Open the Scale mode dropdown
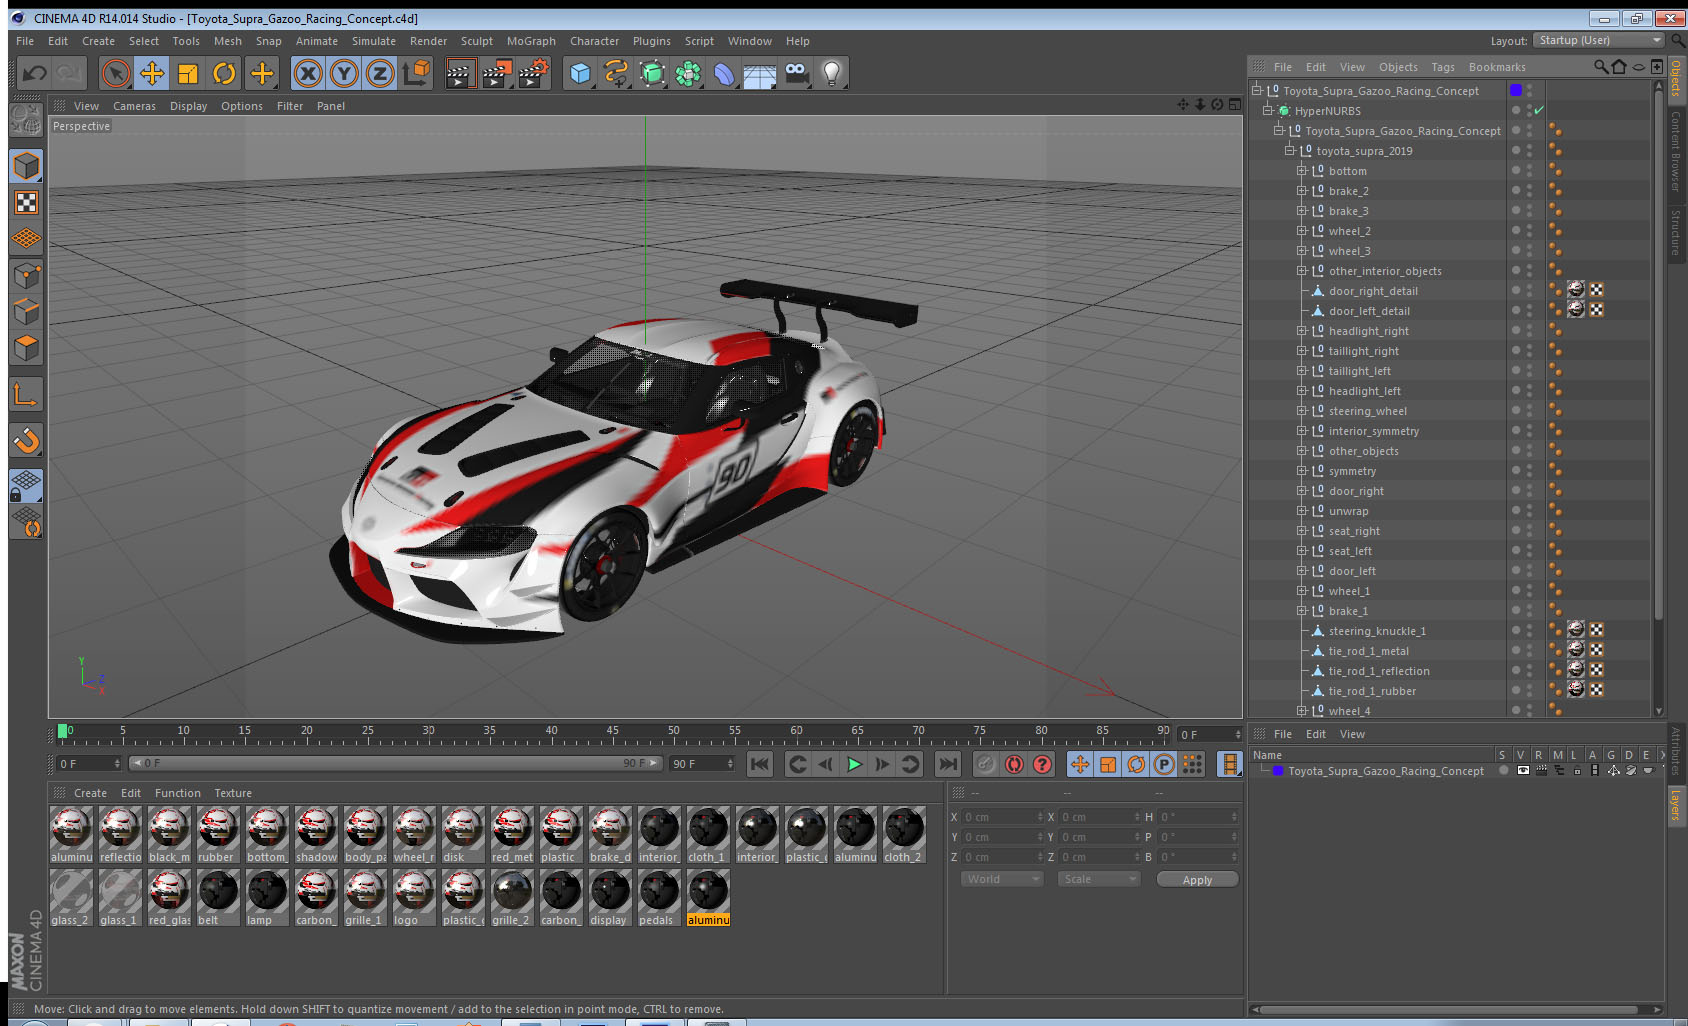The image size is (1688, 1026). (x=1099, y=879)
